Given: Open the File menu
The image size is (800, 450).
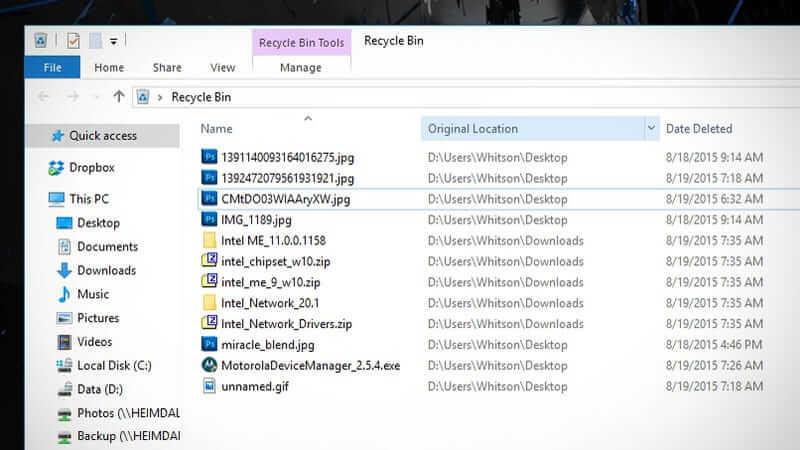Looking at the screenshot, I should pos(53,67).
